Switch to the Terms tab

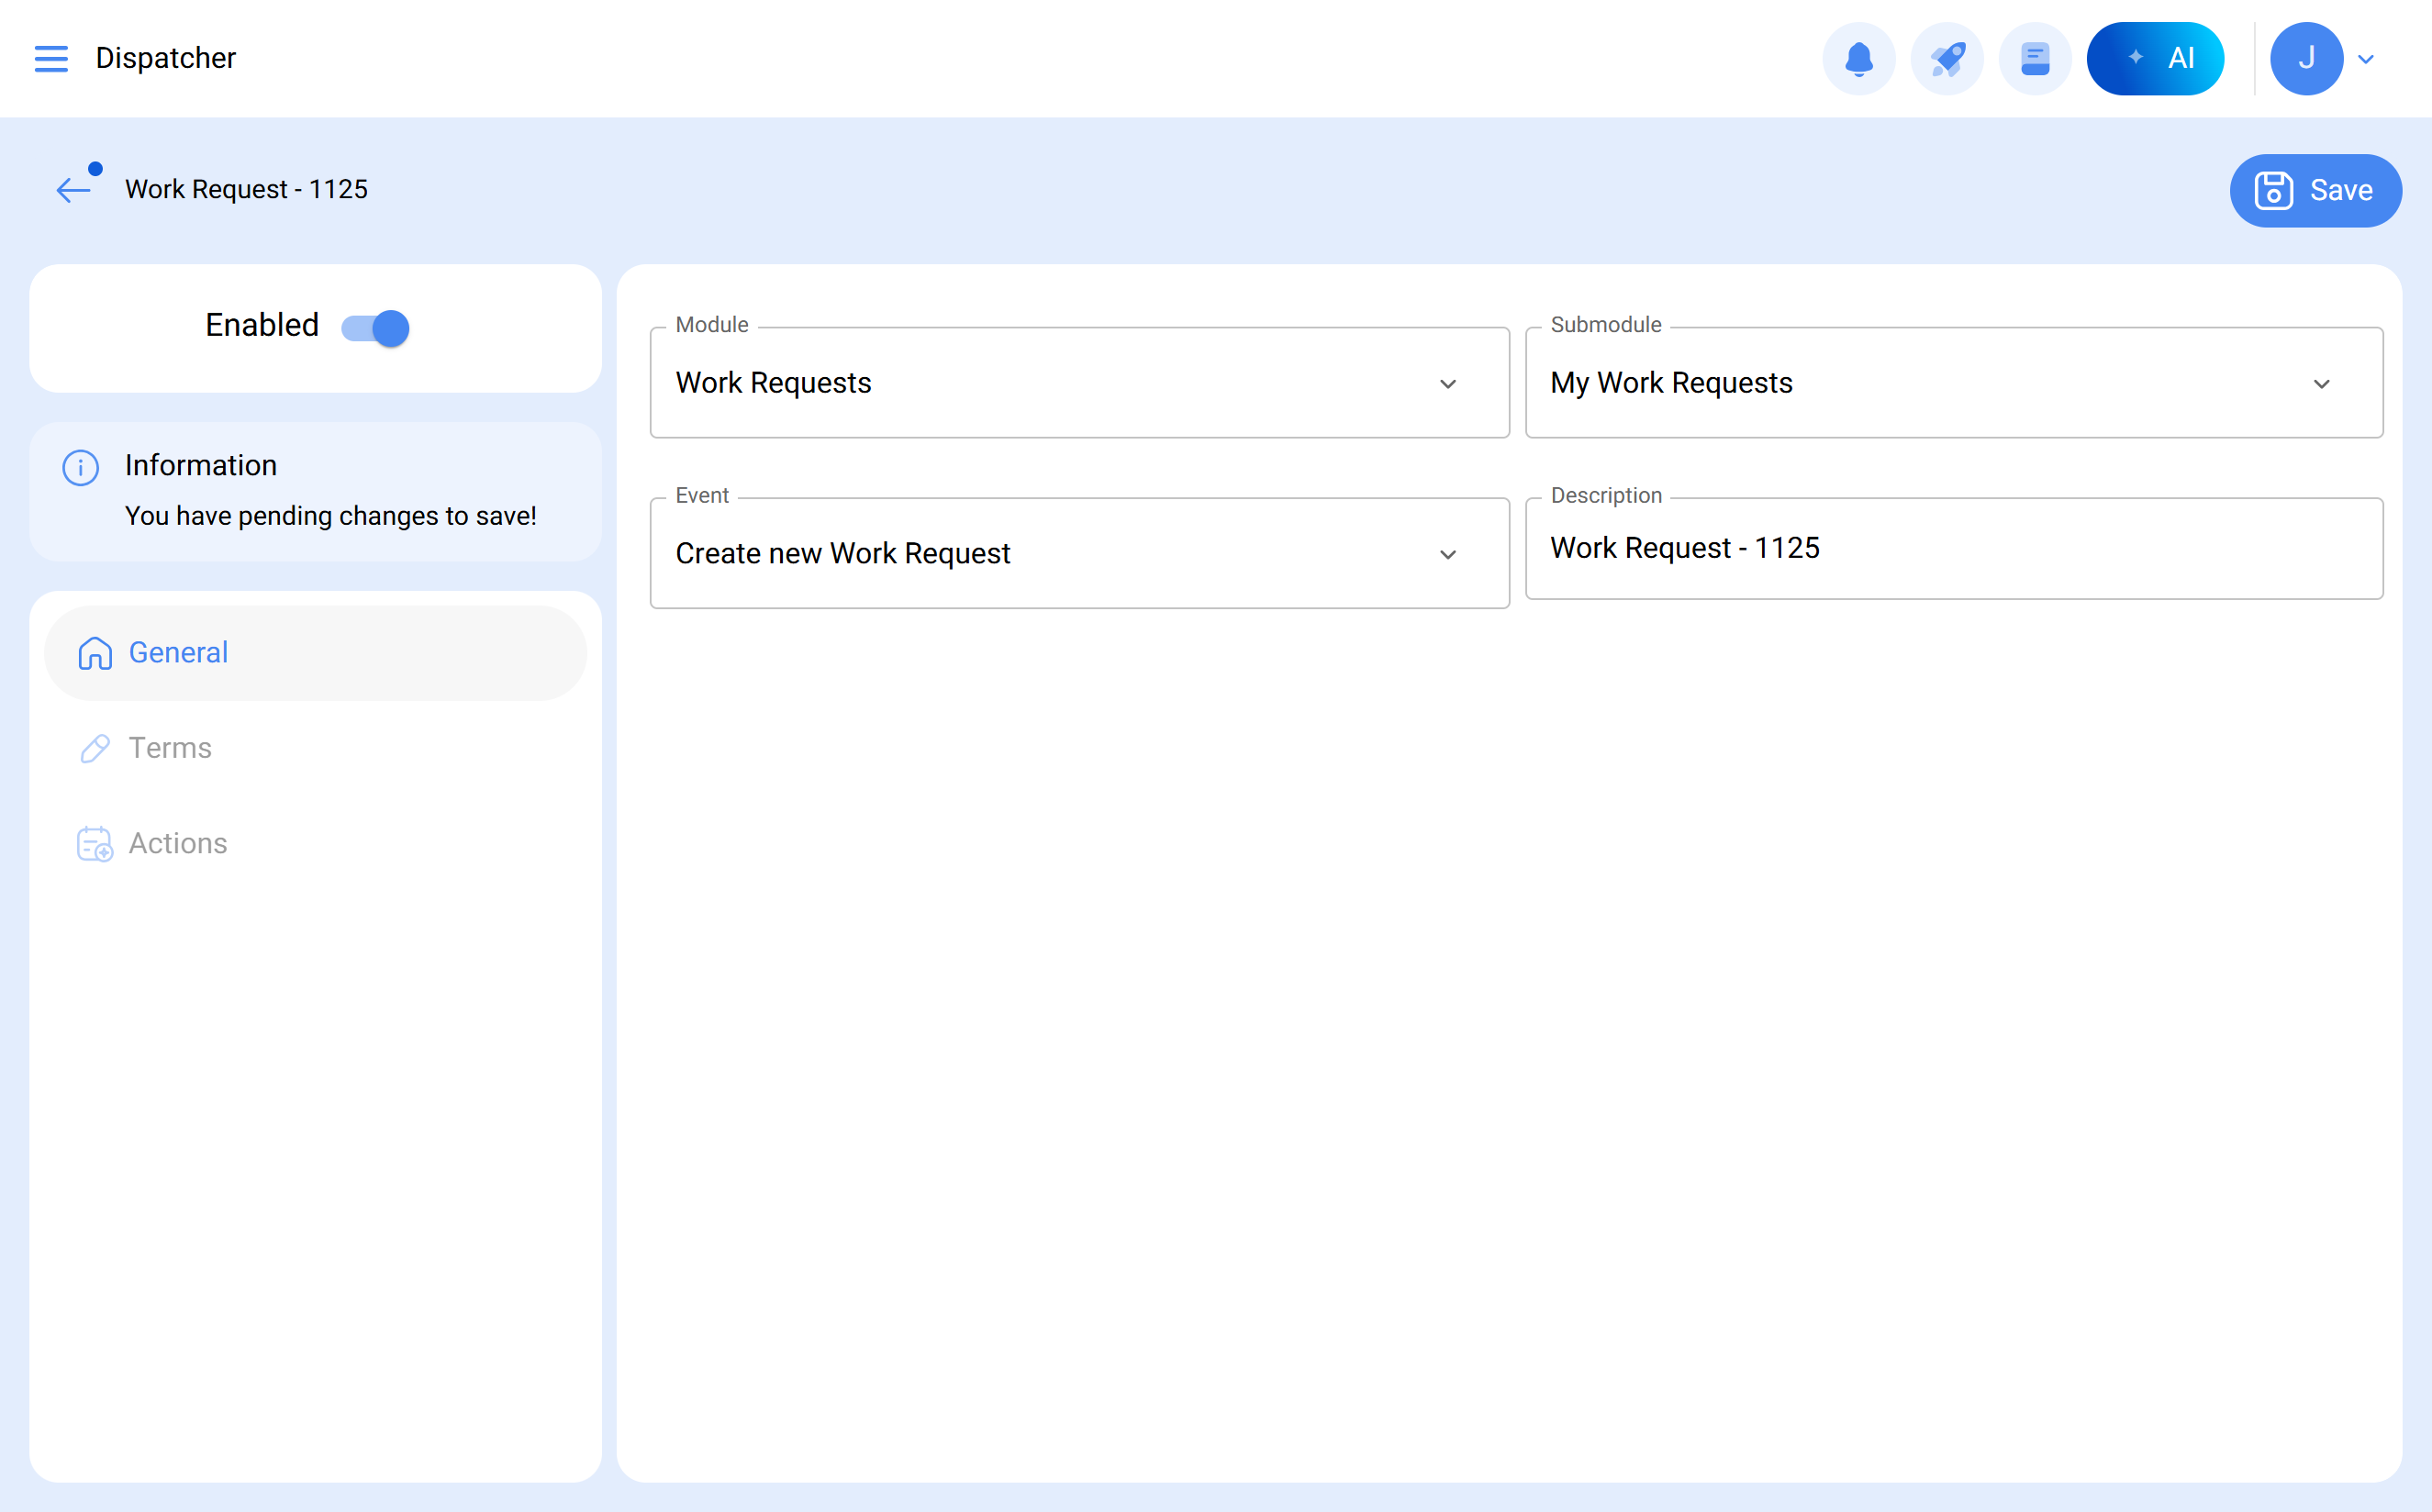coord(170,748)
